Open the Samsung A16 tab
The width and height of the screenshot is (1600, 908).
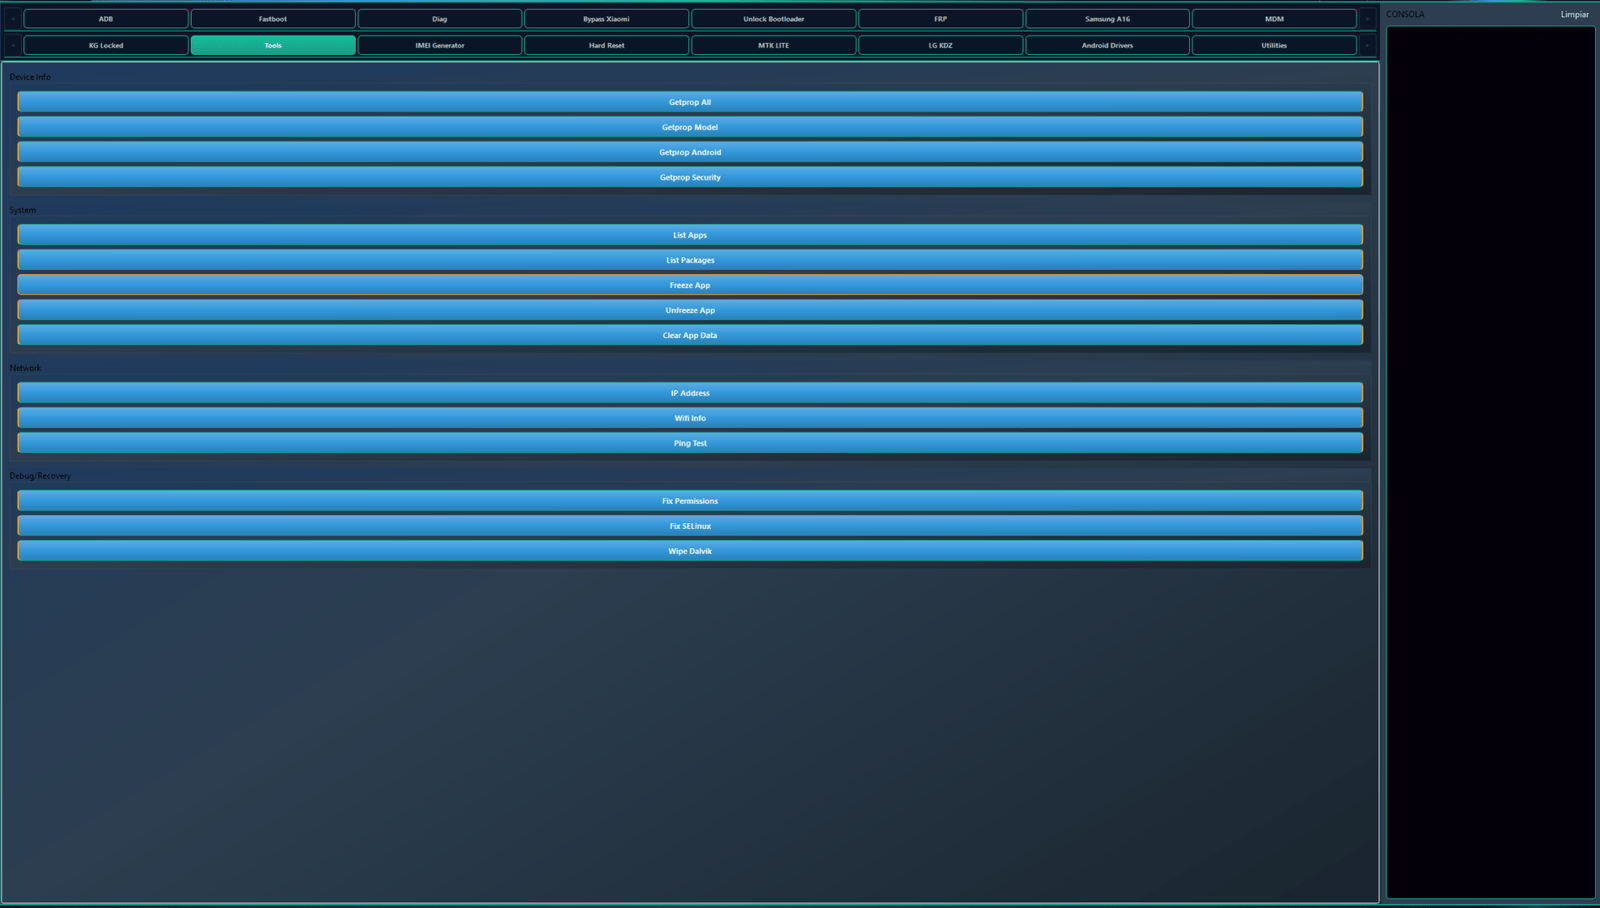coord(1107,19)
